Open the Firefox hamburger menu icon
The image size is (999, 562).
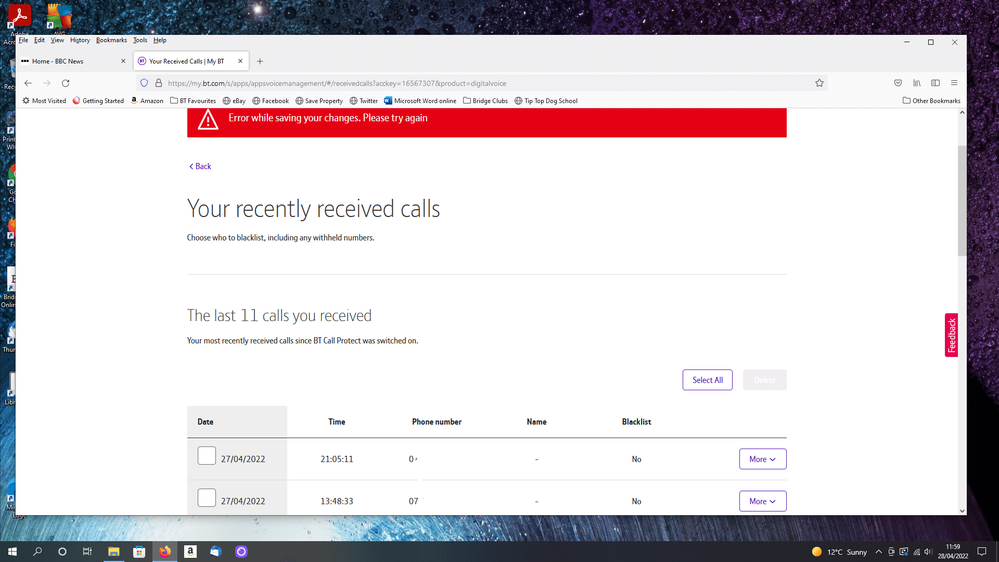click(x=954, y=83)
